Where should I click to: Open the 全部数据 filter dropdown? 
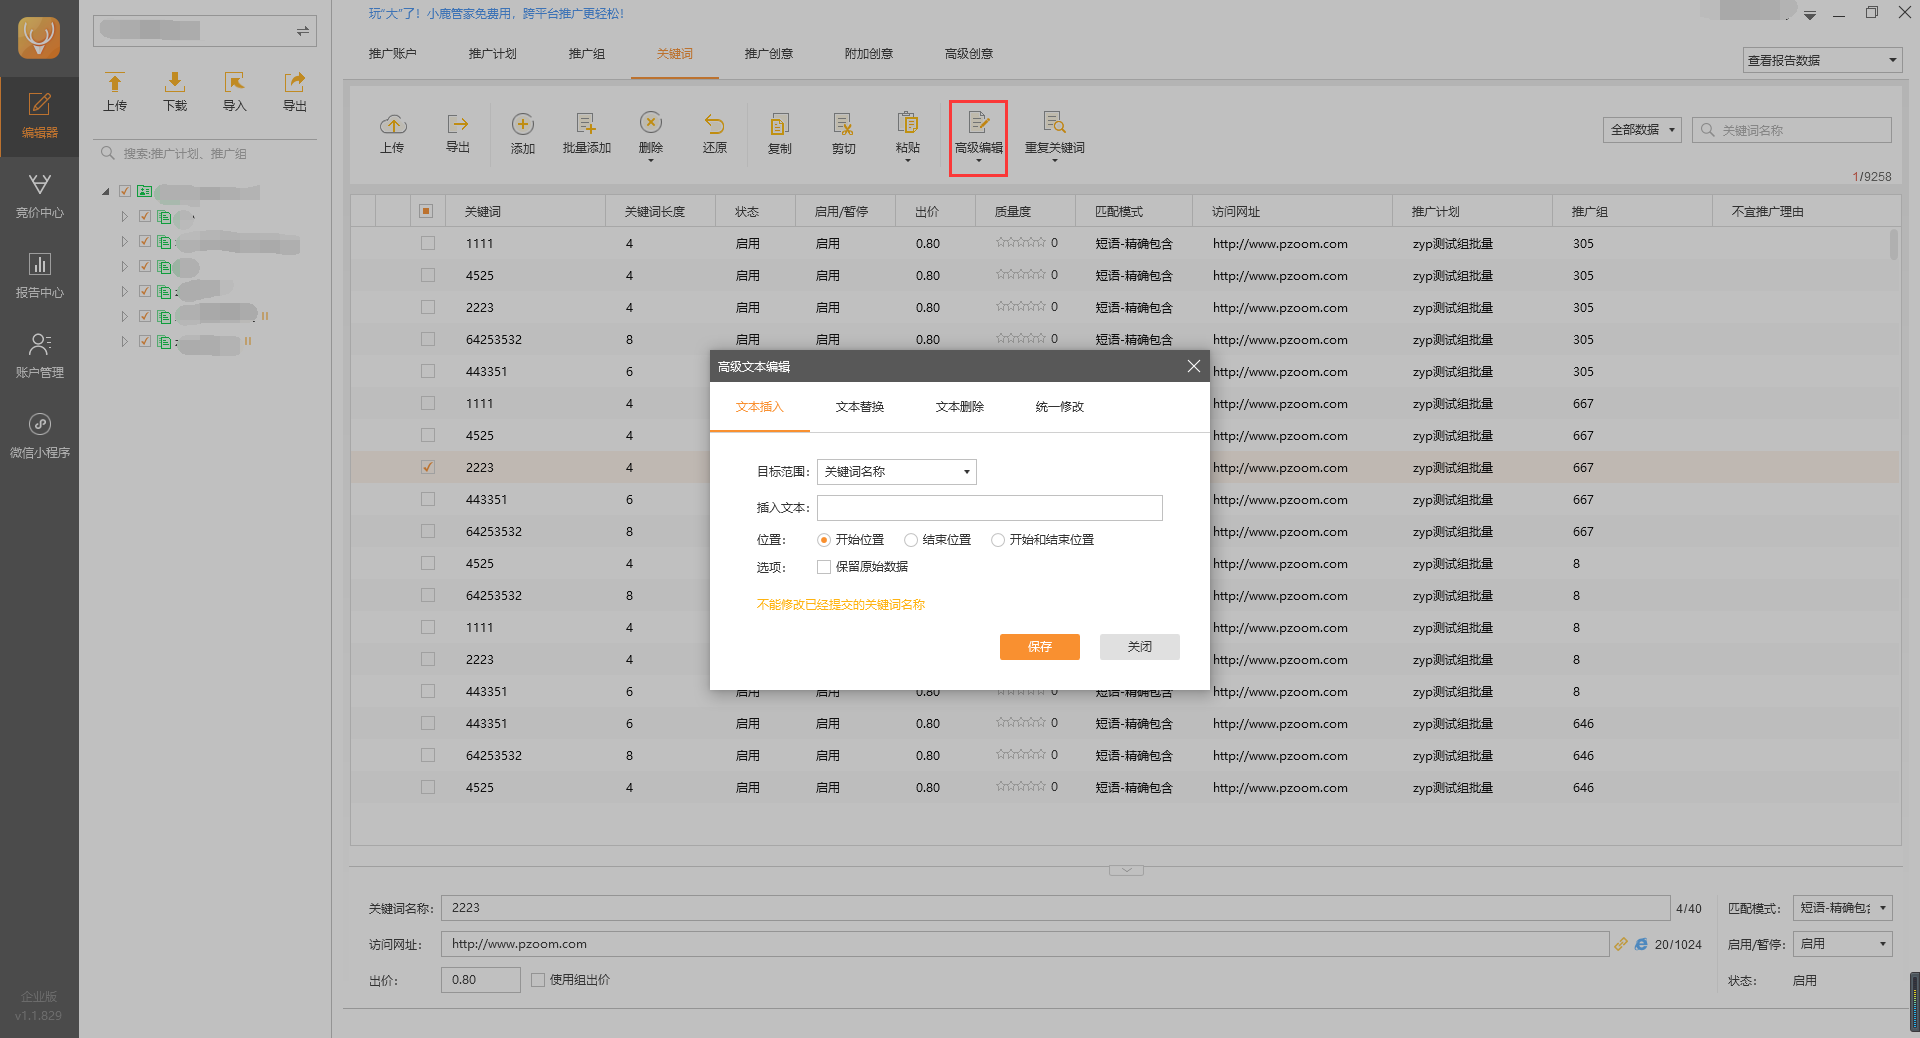1642,130
